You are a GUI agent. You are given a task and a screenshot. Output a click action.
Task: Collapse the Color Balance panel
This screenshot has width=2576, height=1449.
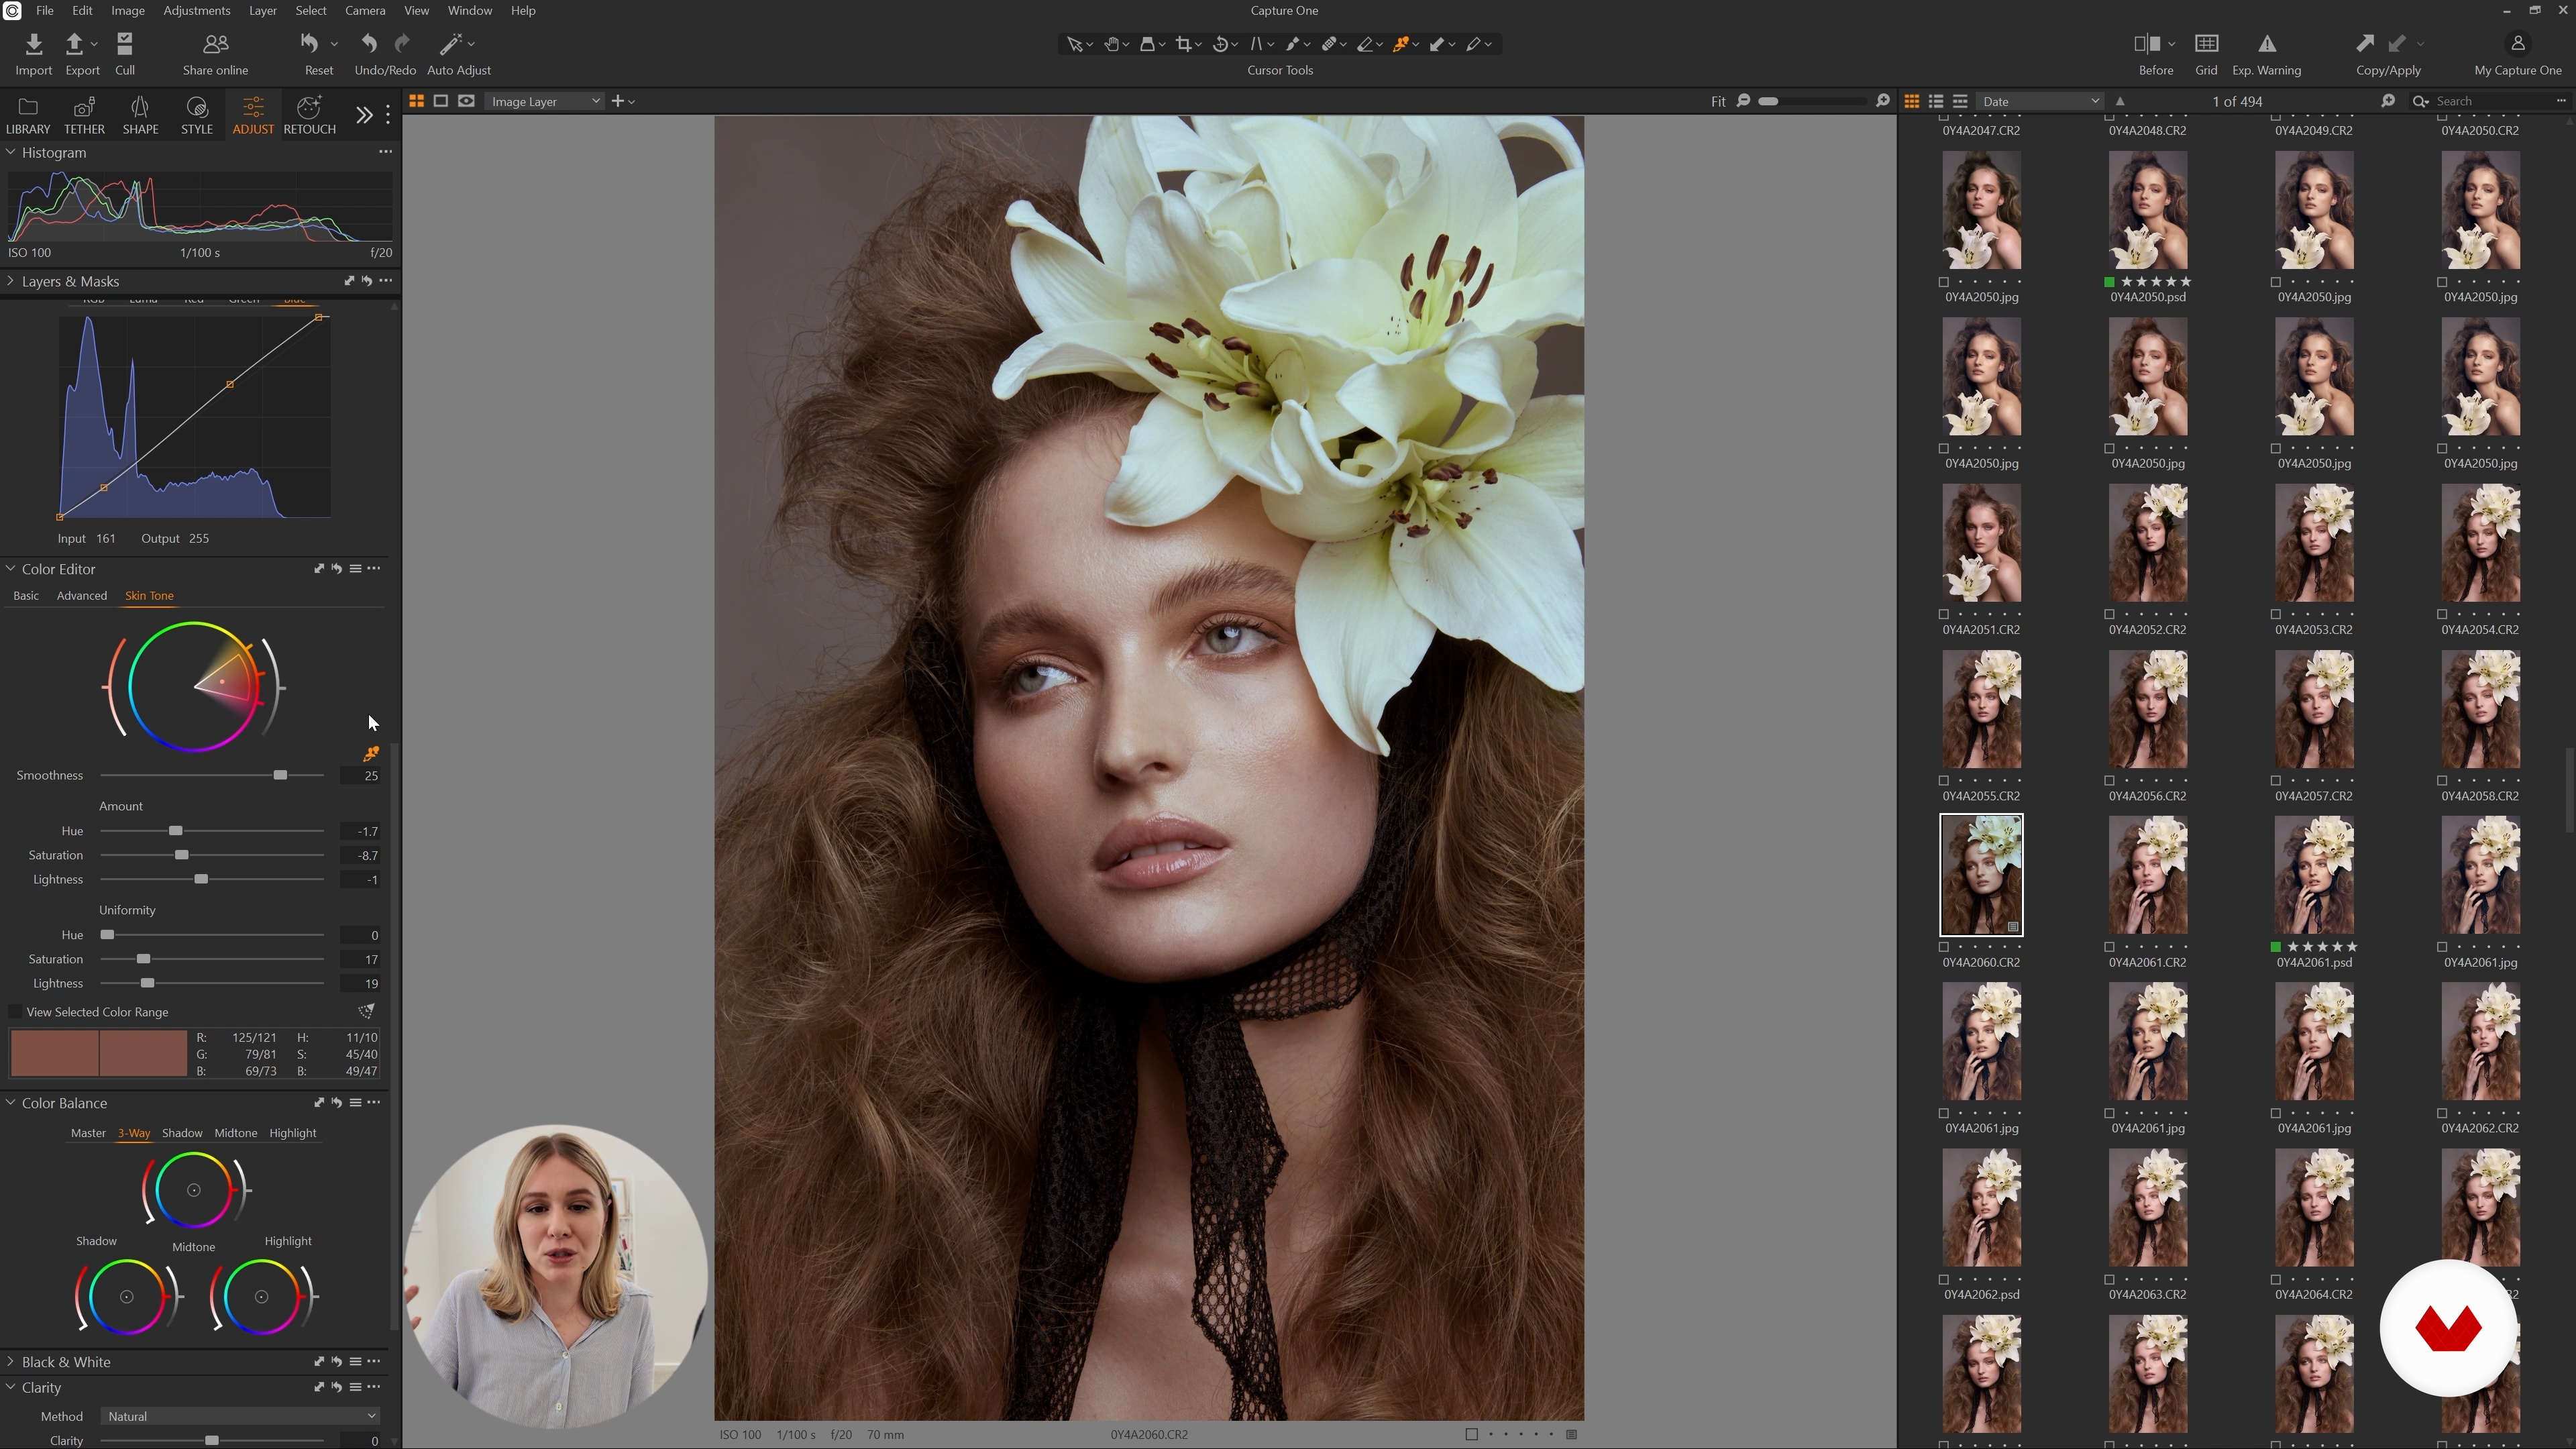point(11,1103)
